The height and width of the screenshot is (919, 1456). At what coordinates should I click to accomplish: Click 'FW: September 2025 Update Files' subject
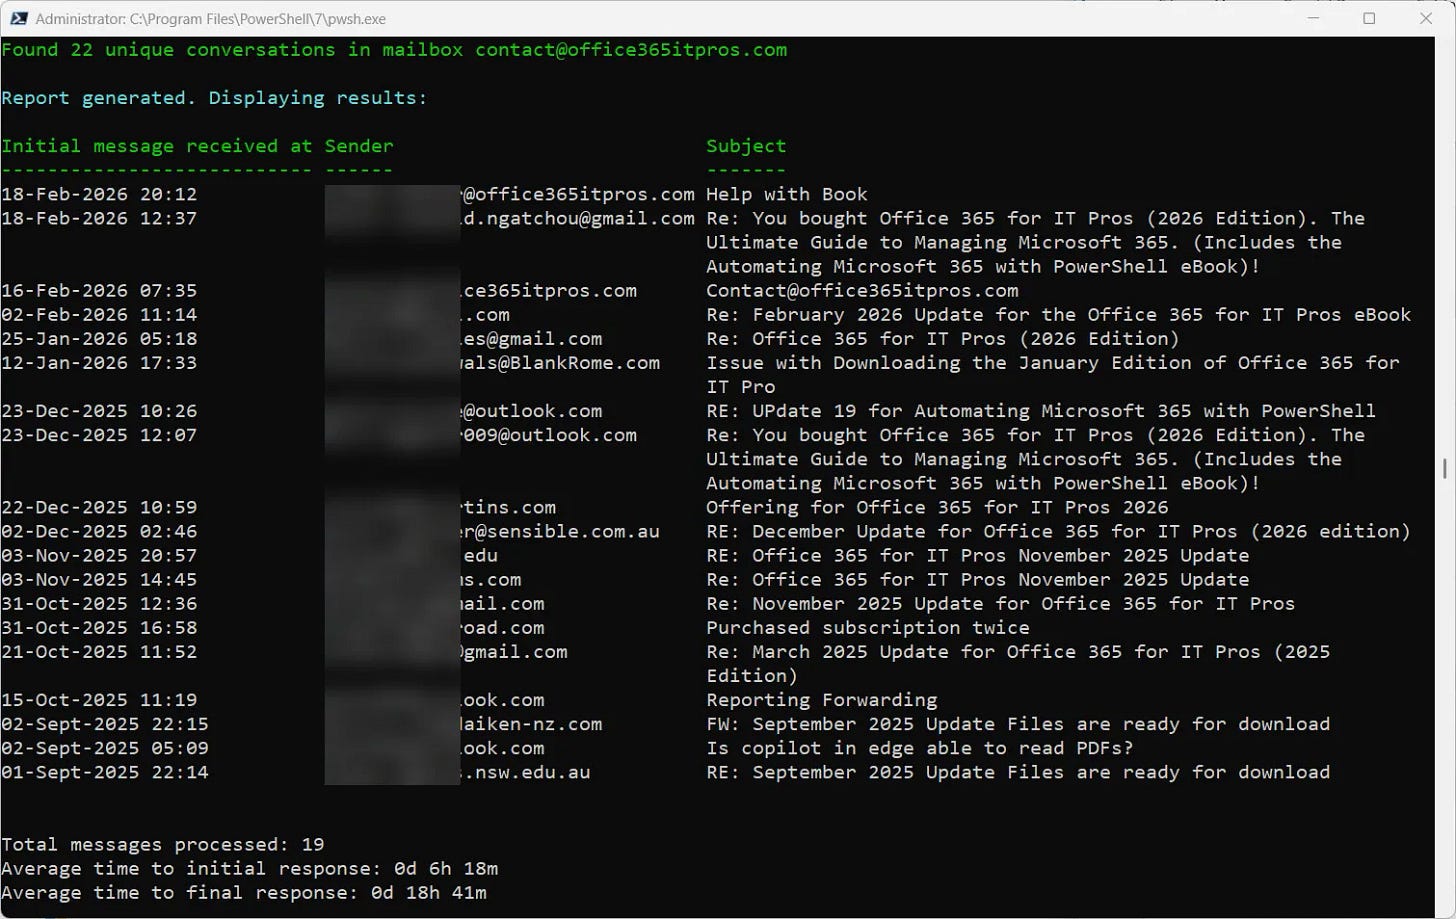[1018, 724]
